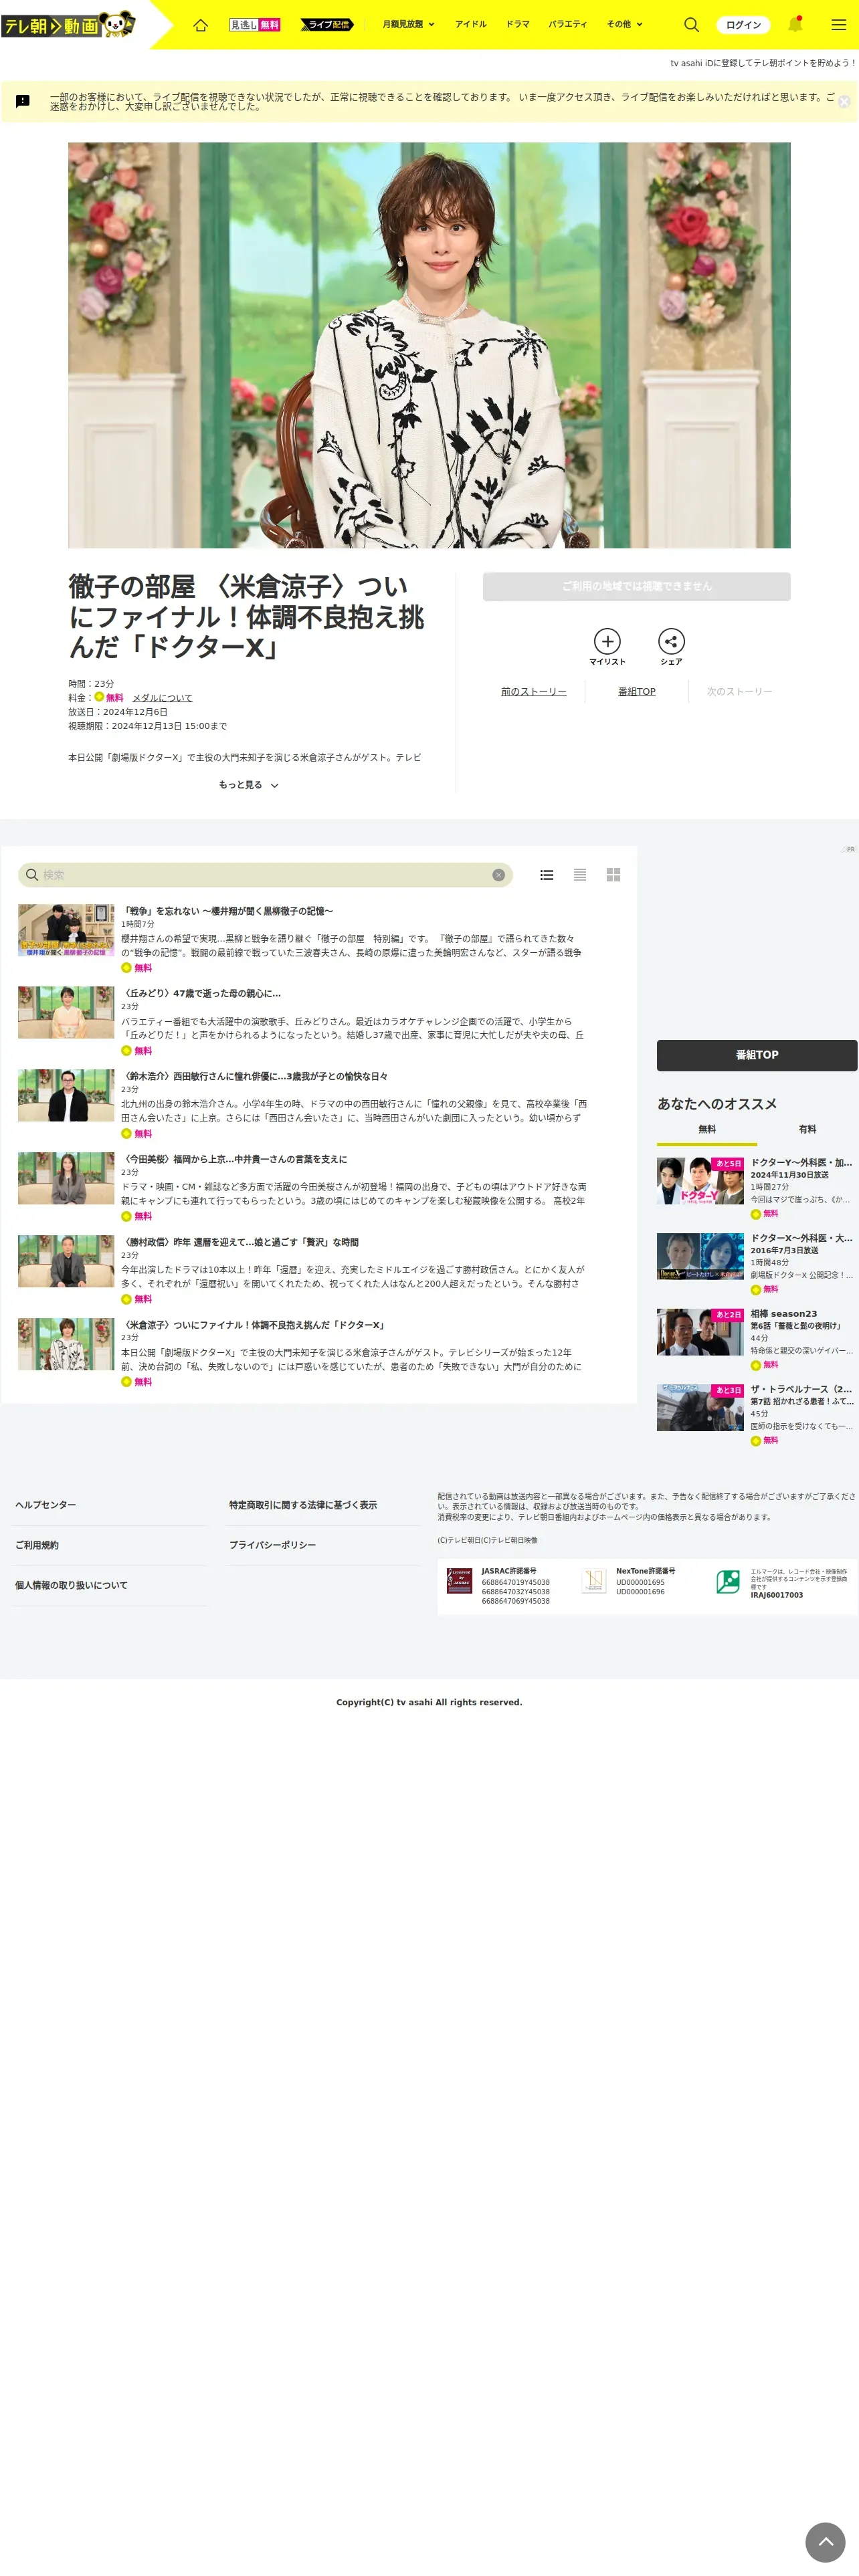Open the ライブ配信 live streaming page

pos(327,25)
